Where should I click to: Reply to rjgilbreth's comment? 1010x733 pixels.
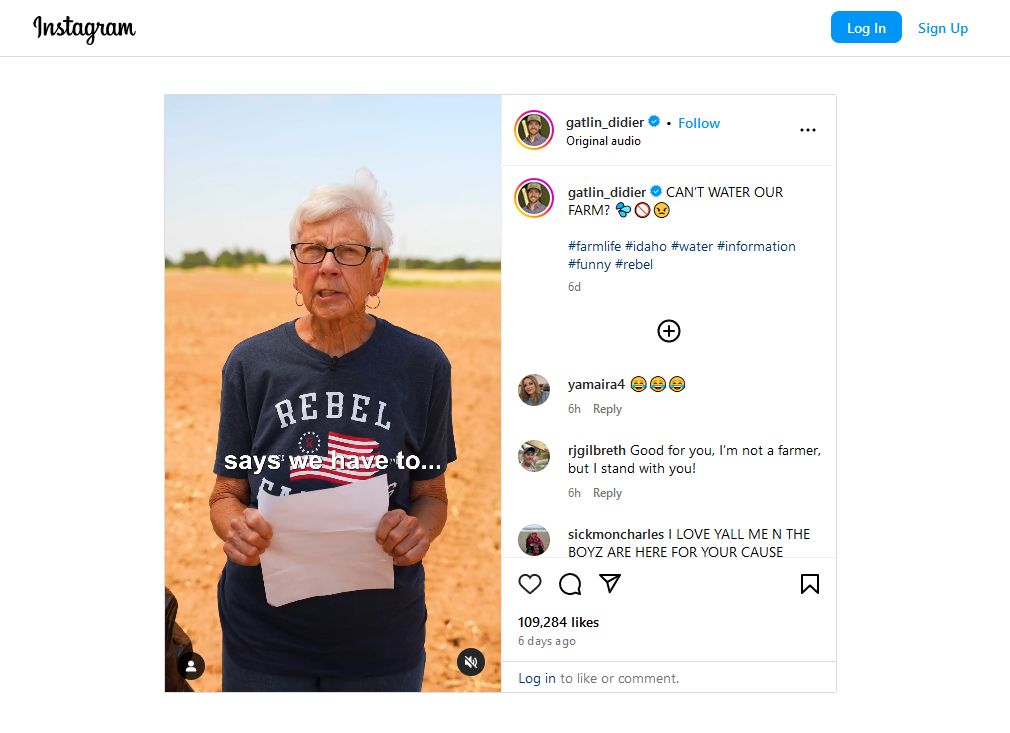click(x=607, y=493)
